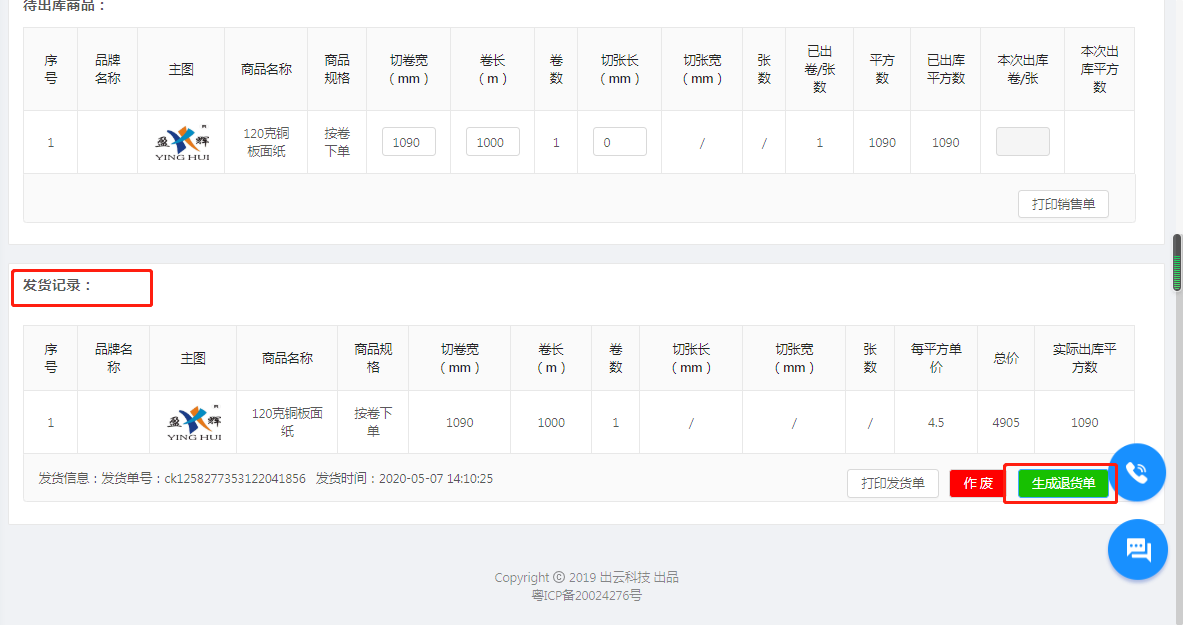Open the 粤ICP备20024276号 link
Image resolution: width=1183 pixels, height=626 pixels.
click(x=587, y=595)
